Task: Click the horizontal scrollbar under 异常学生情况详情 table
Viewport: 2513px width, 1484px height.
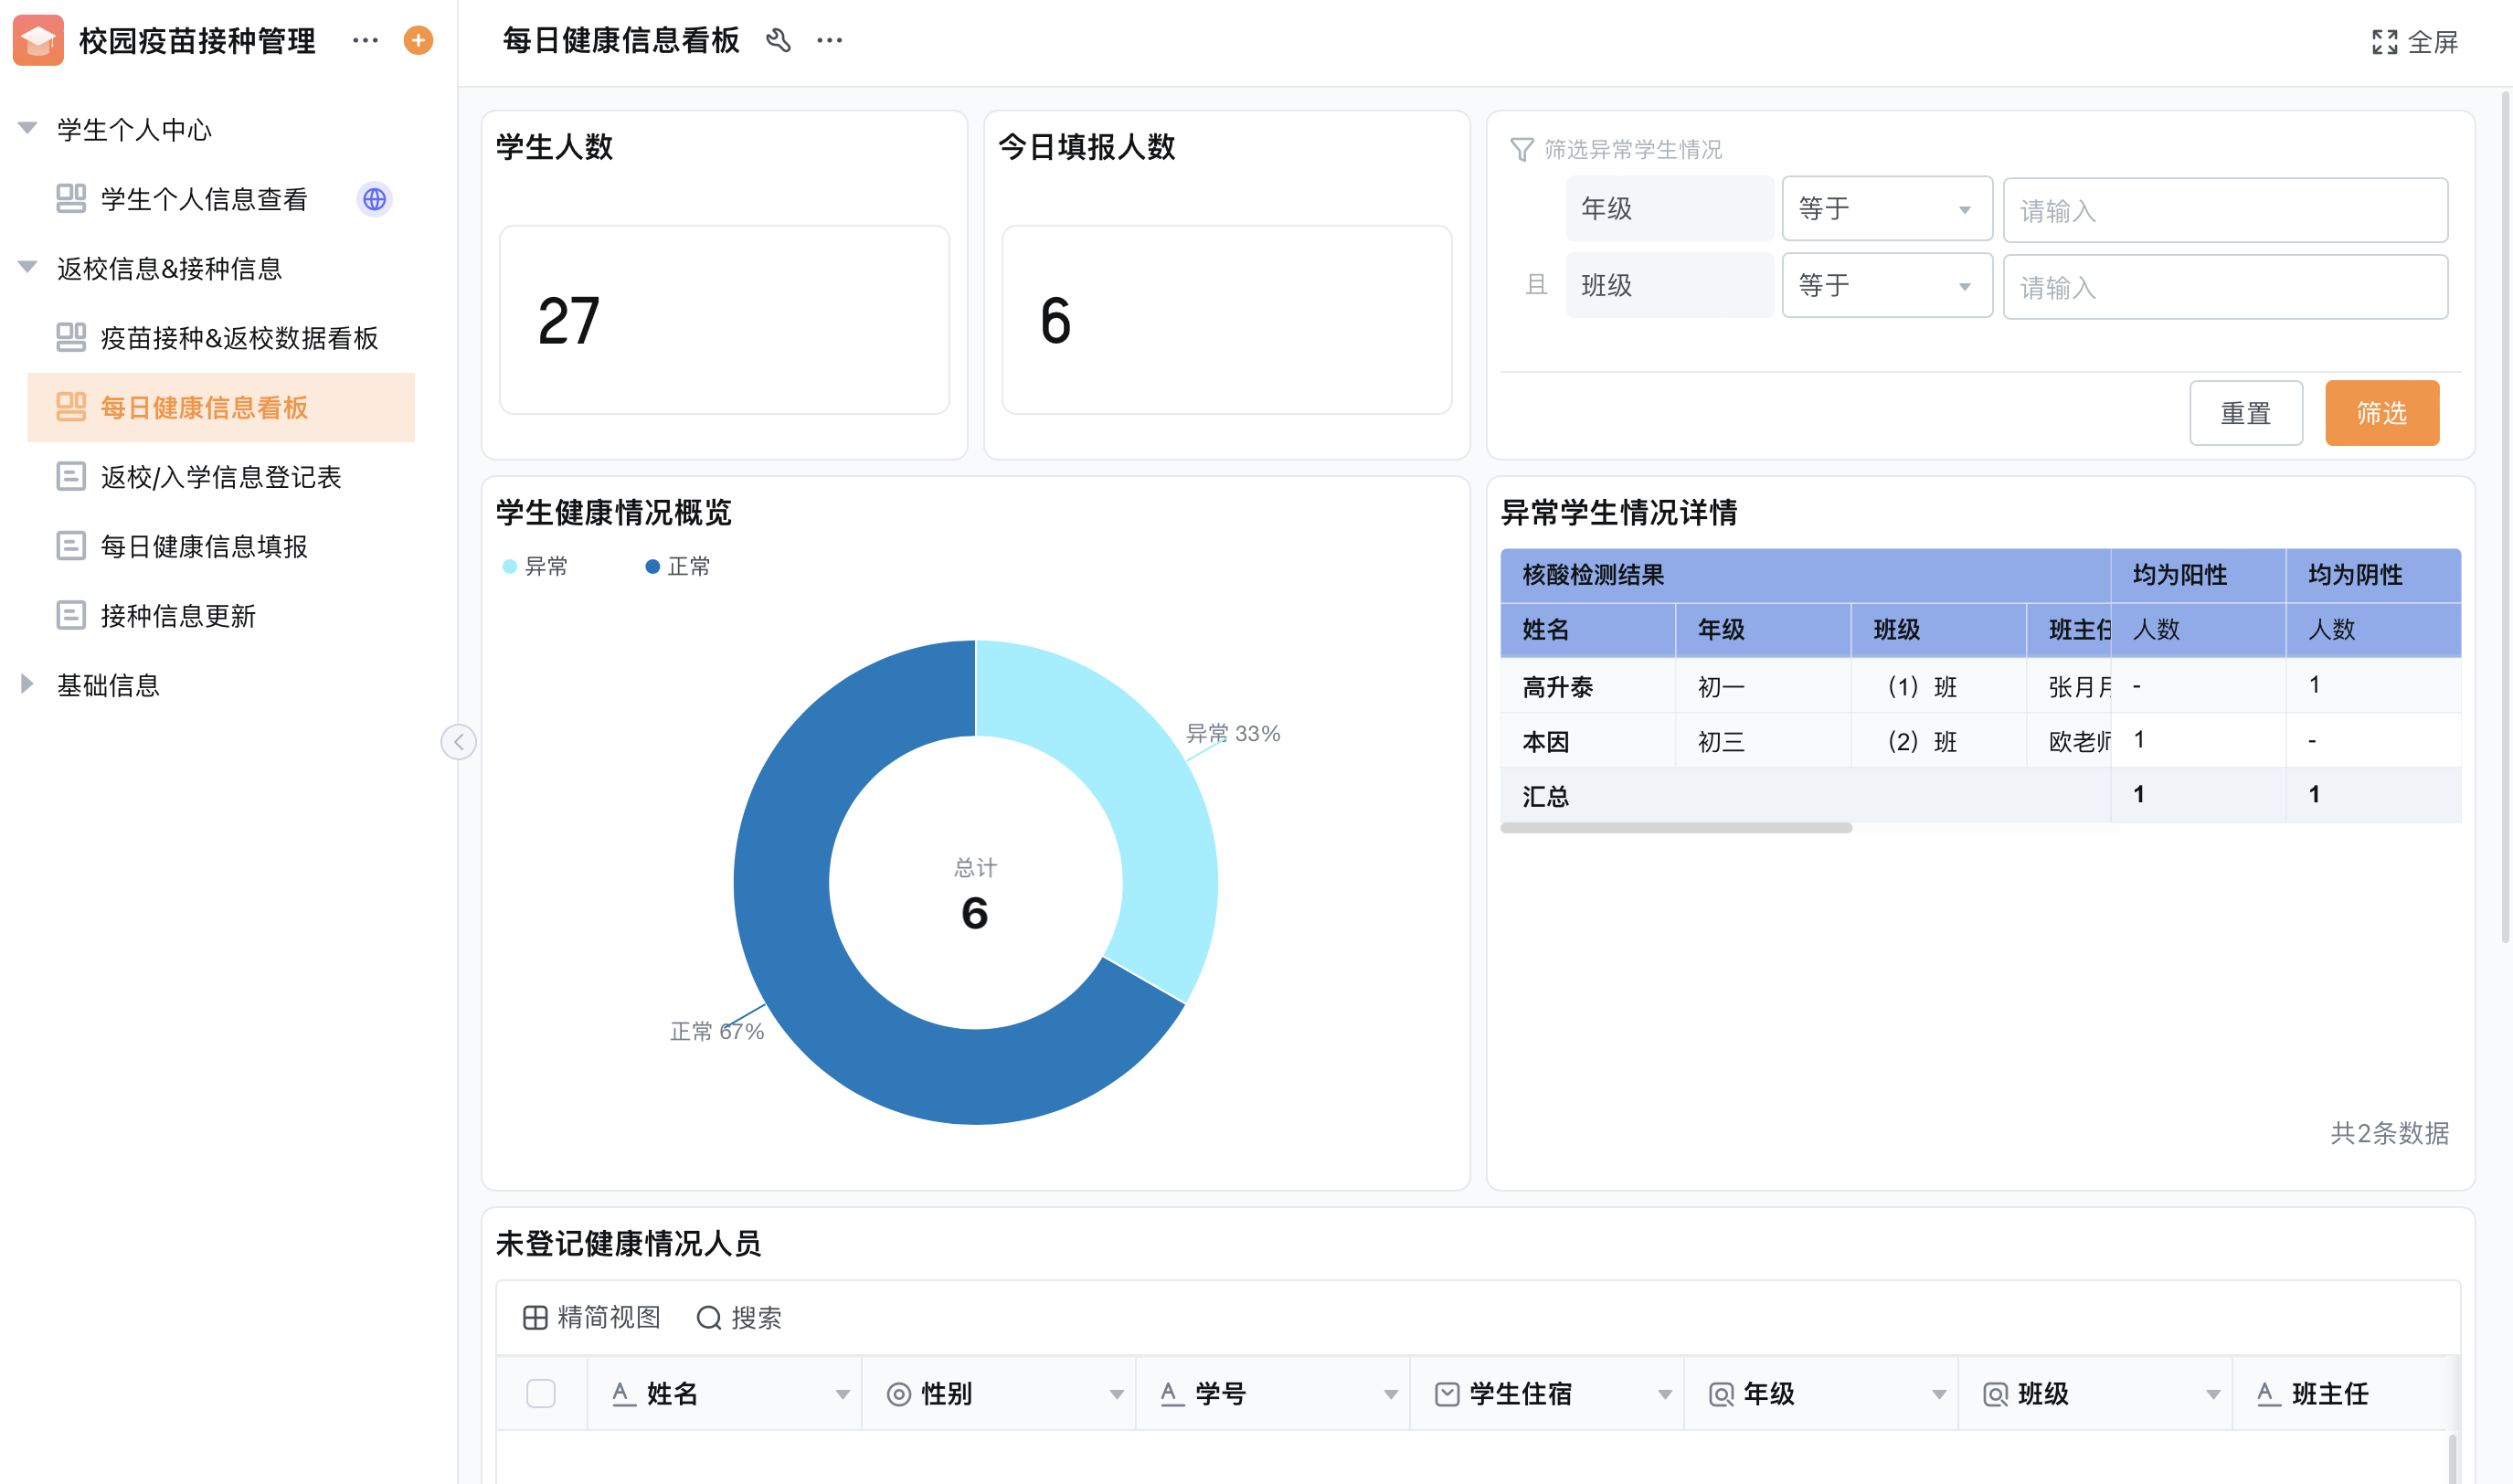Action: [x=1676, y=828]
